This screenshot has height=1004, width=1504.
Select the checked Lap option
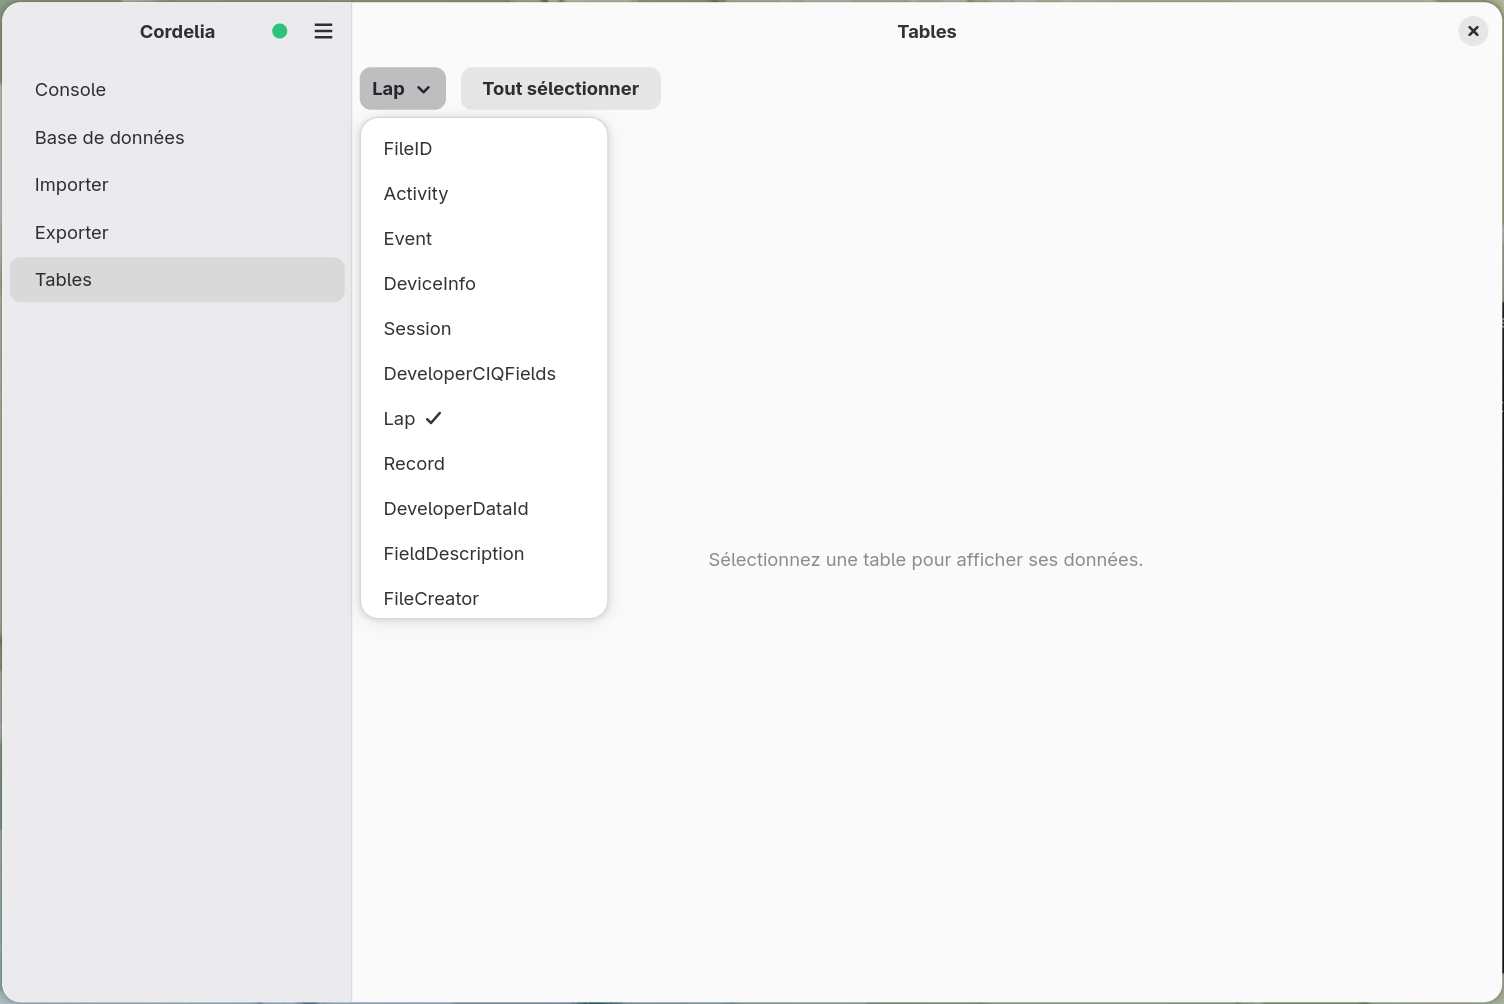click(x=484, y=419)
